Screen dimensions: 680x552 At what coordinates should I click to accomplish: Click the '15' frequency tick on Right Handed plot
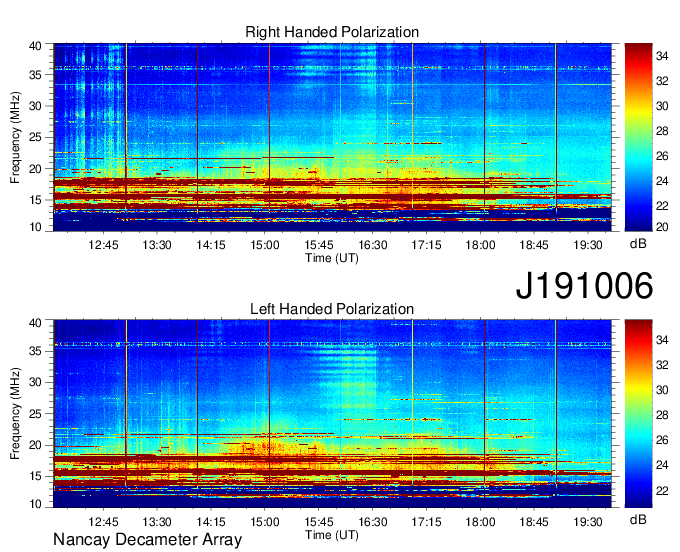pos(35,200)
